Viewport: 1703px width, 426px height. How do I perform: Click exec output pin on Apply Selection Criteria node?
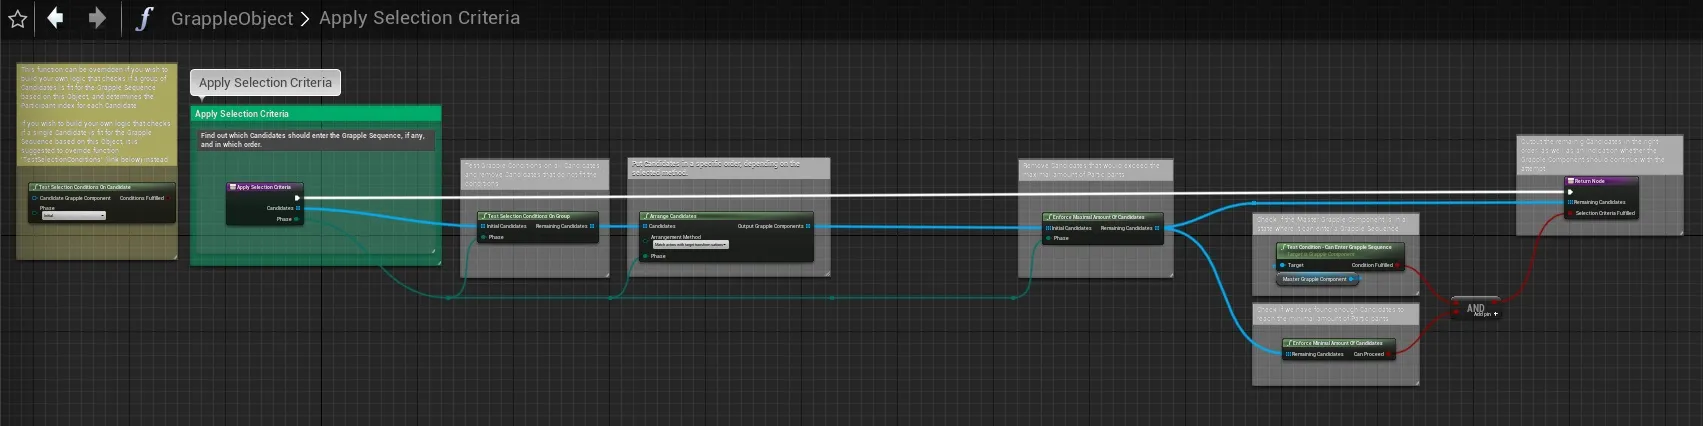point(297,198)
